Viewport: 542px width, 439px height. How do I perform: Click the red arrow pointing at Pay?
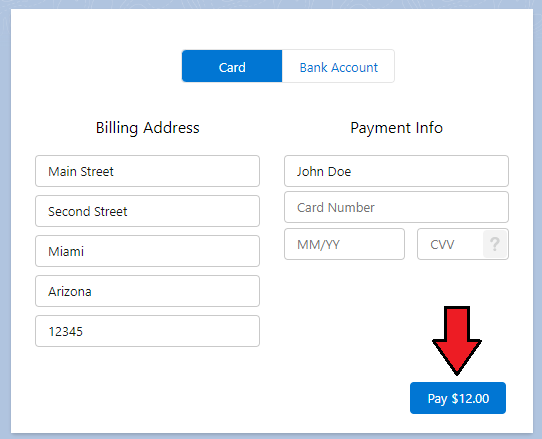click(x=457, y=340)
